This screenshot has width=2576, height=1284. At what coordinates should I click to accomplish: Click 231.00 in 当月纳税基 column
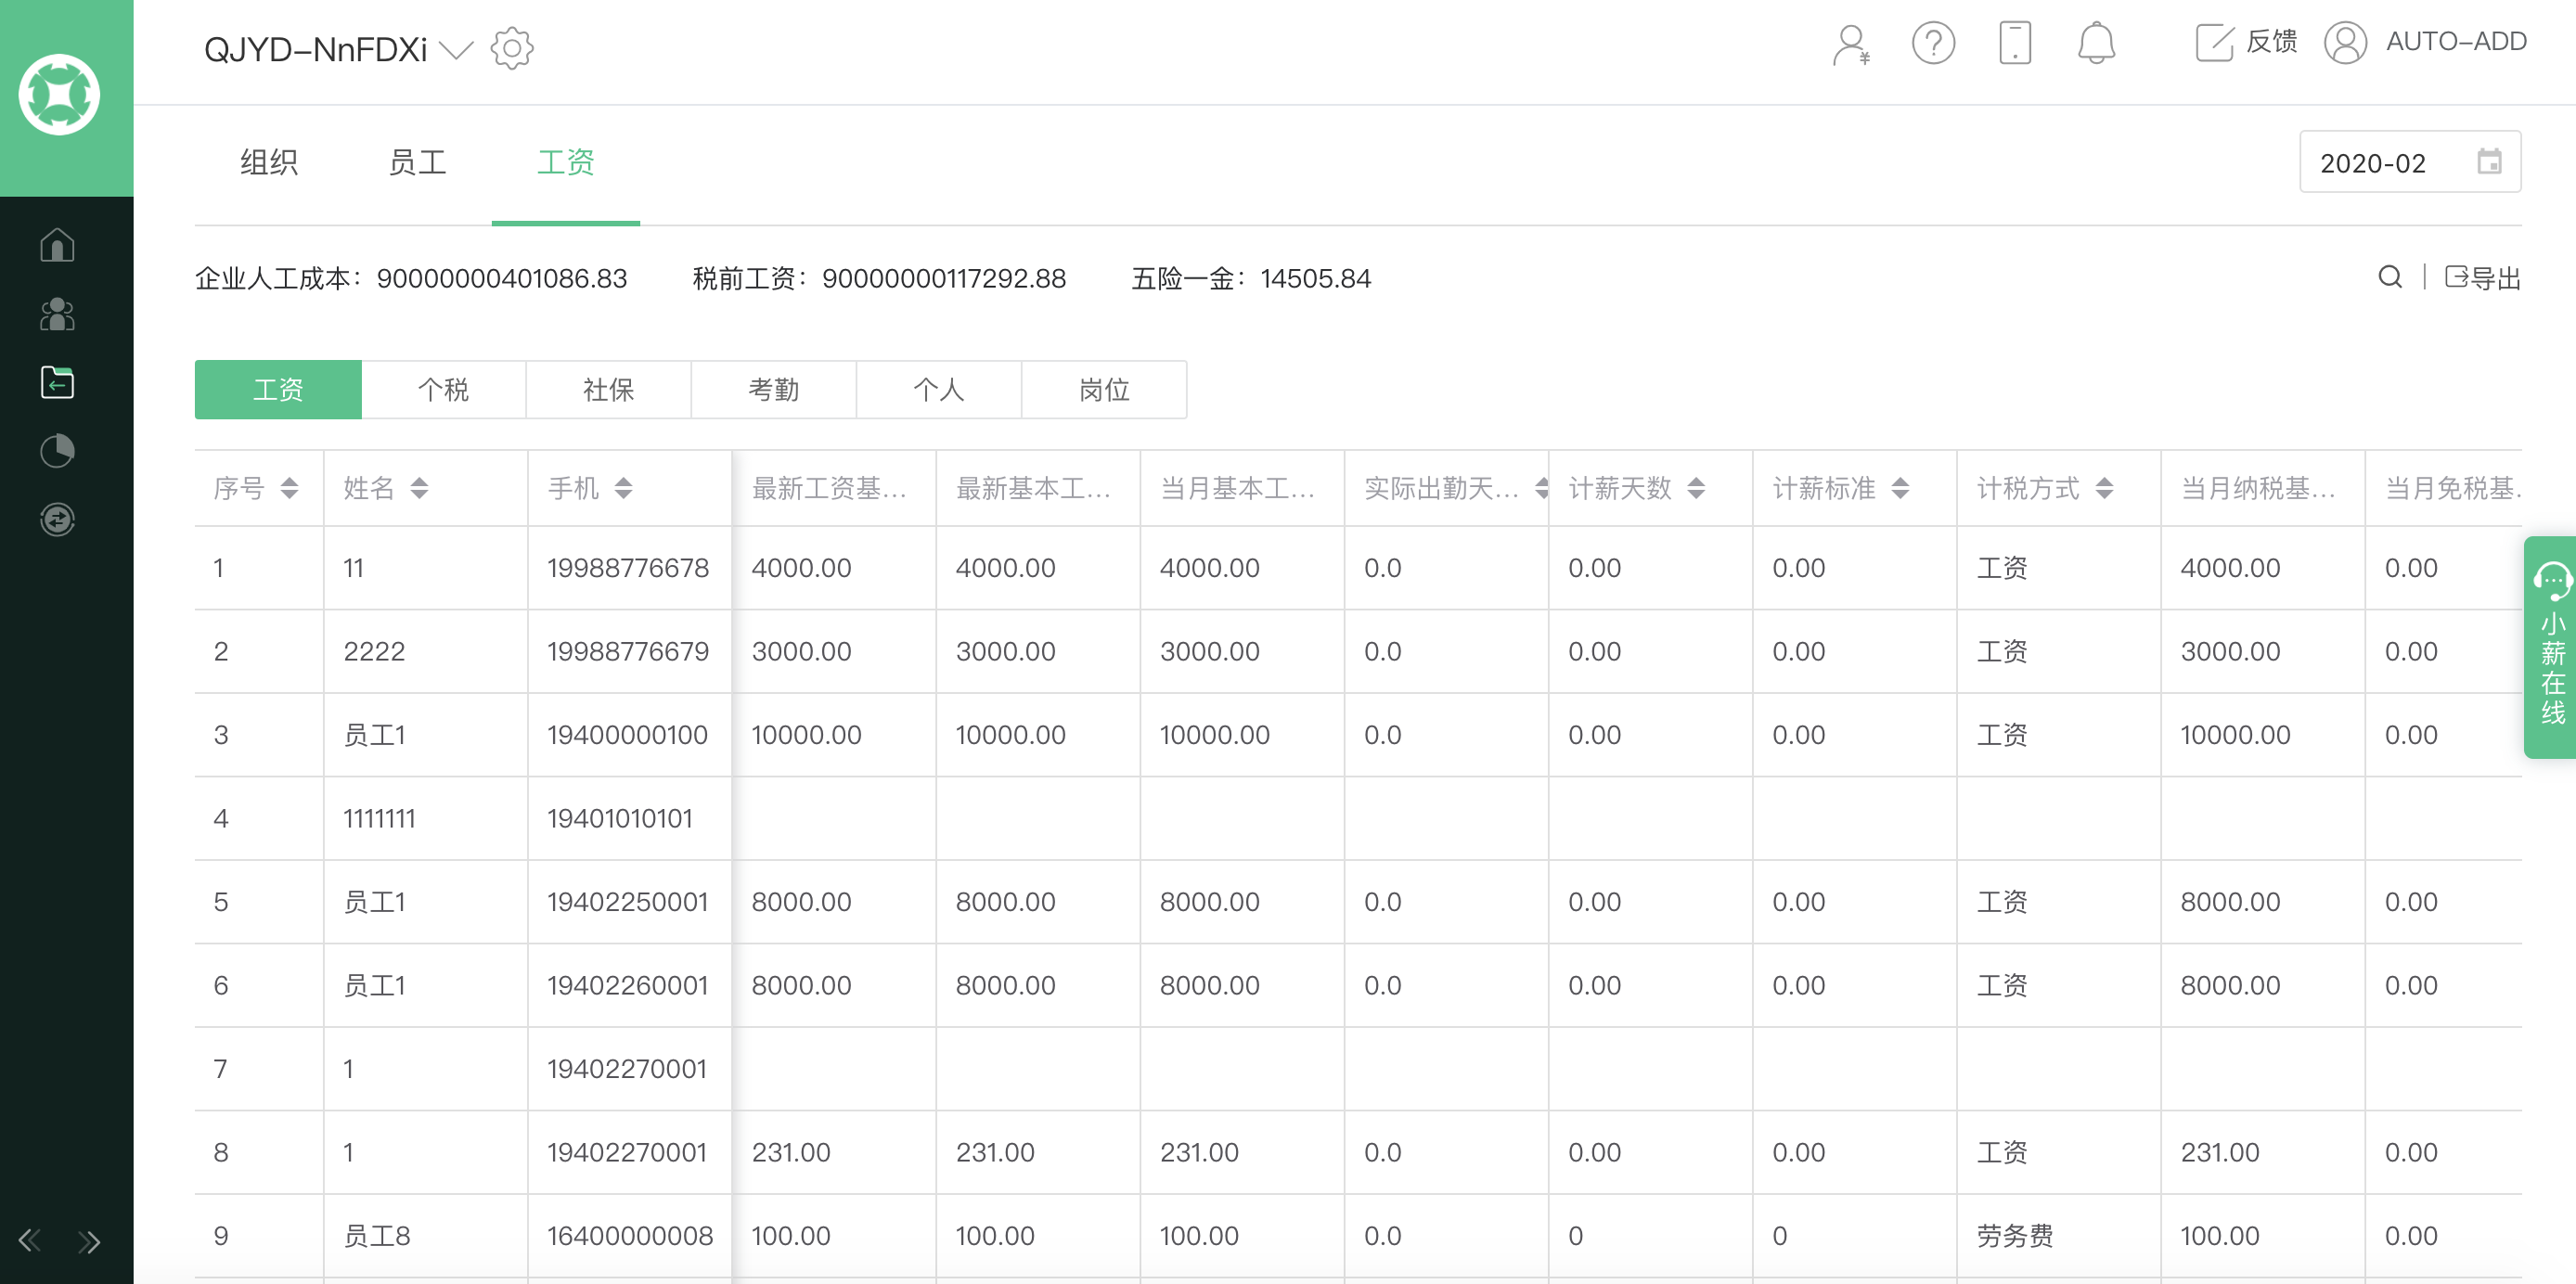click(2219, 1153)
